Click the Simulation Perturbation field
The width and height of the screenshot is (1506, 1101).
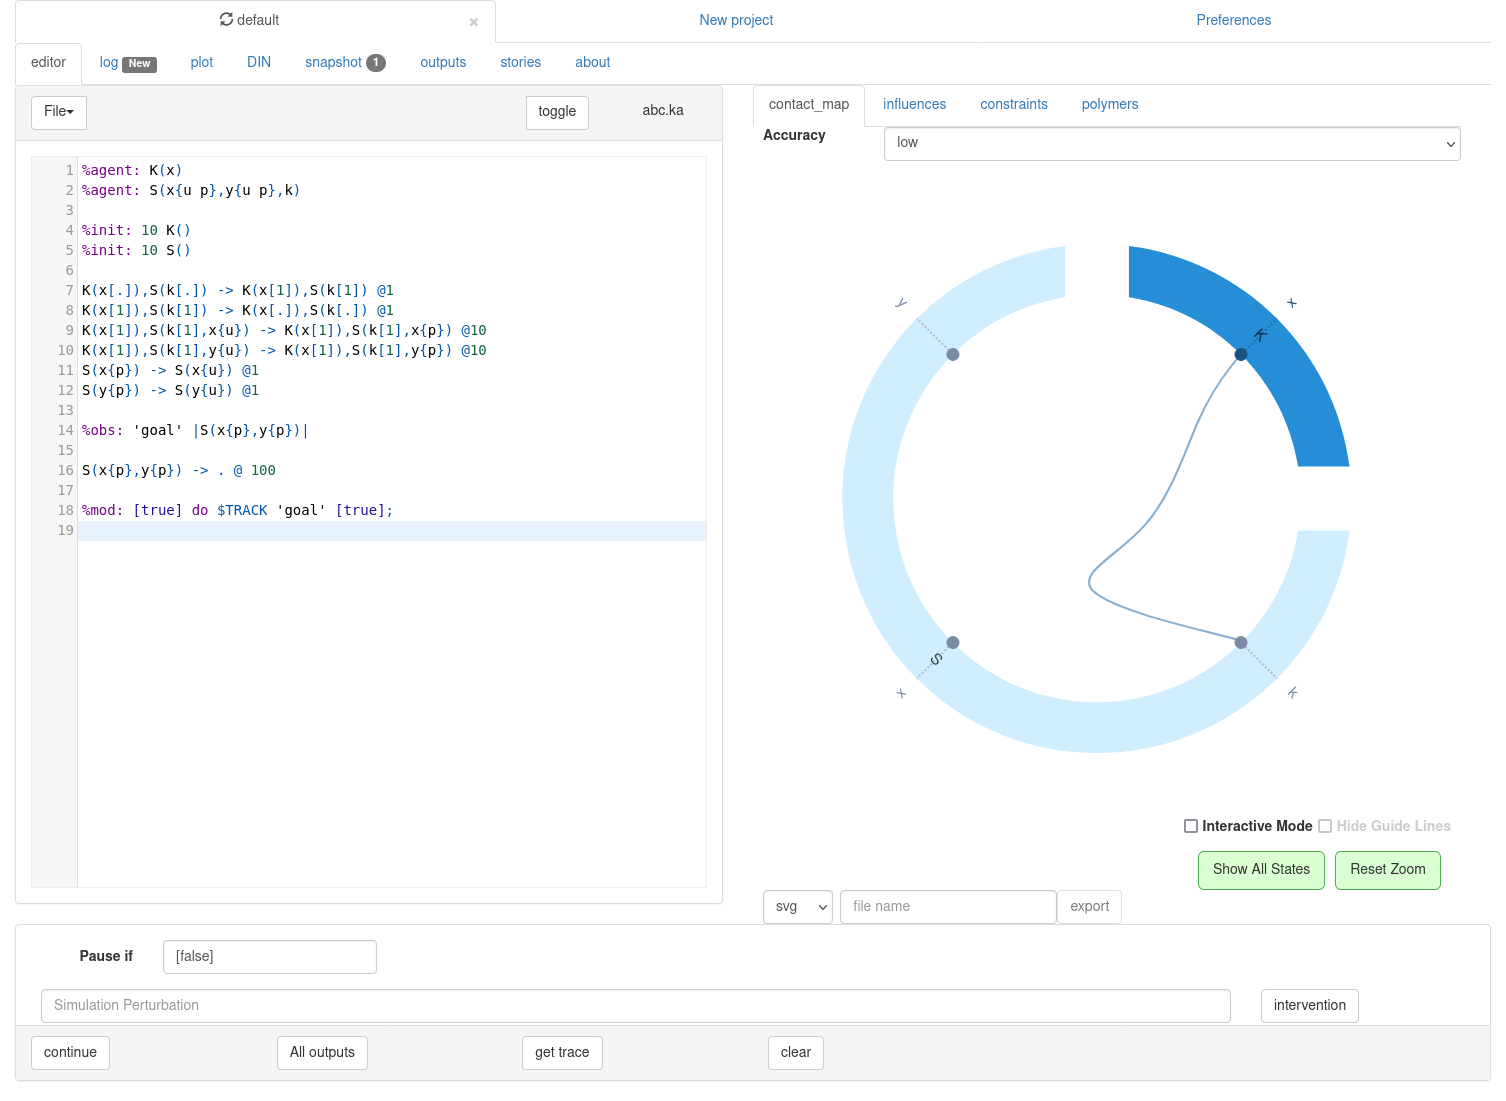pyautogui.click(x=636, y=1006)
